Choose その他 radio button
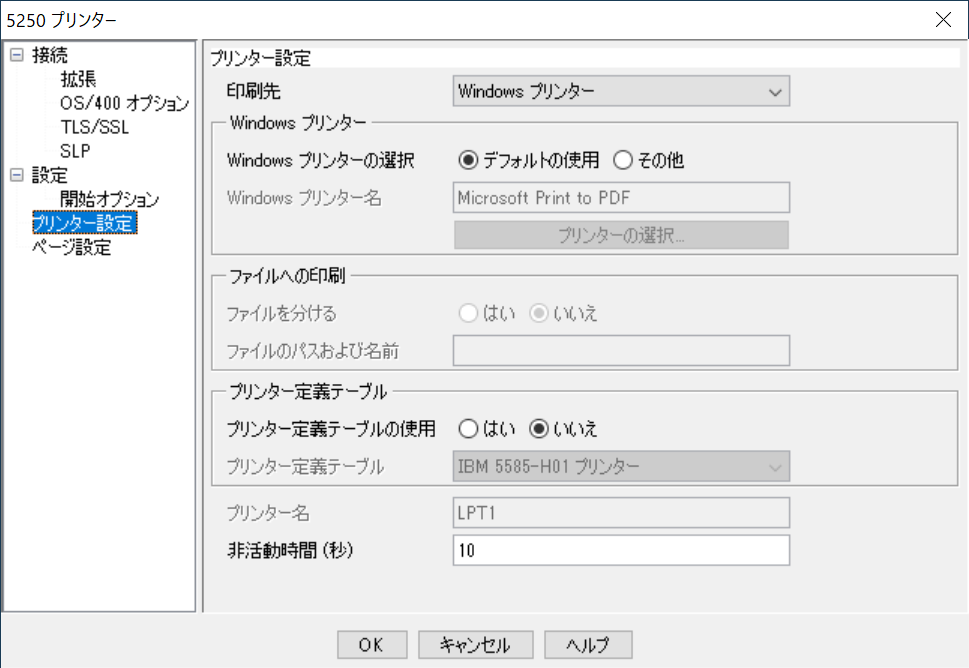This screenshot has width=969, height=668. pyautogui.click(x=648, y=161)
